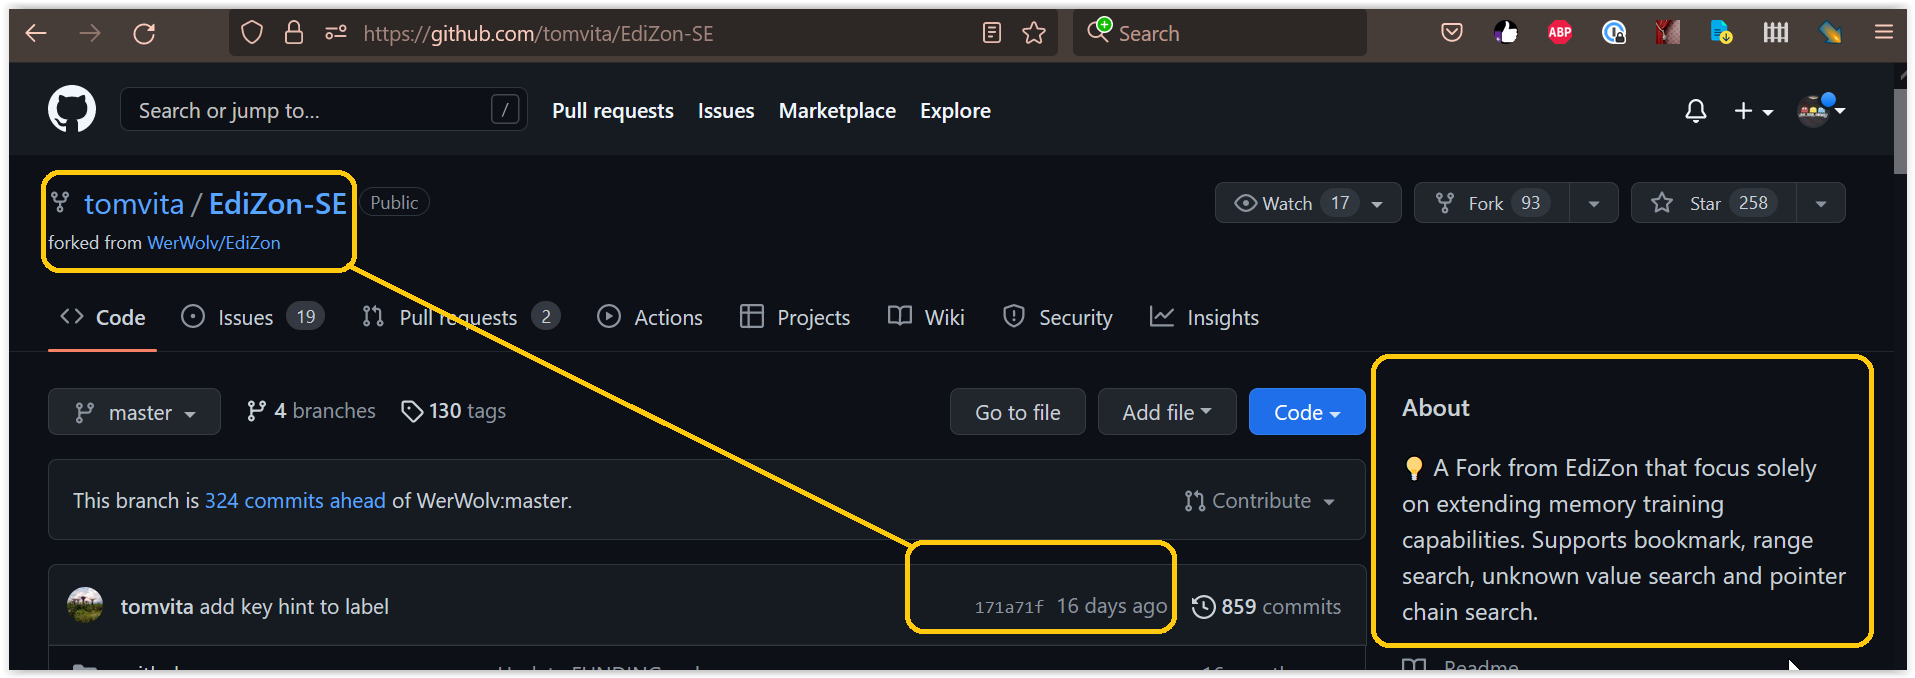Click in the GitHub search box

point(323,110)
